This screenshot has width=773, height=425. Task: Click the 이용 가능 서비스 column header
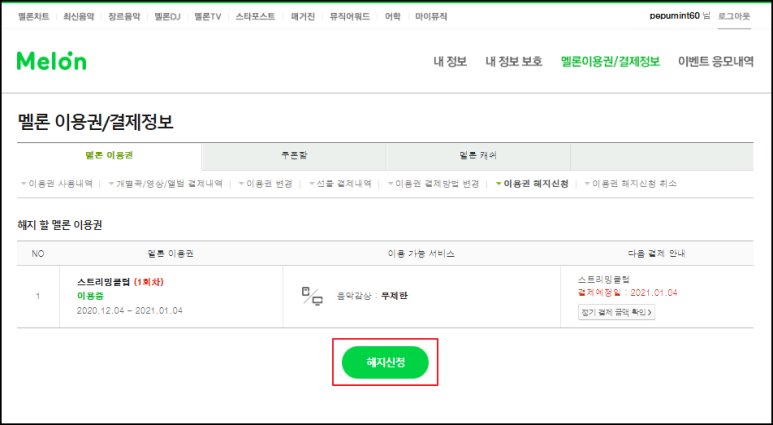click(421, 253)
